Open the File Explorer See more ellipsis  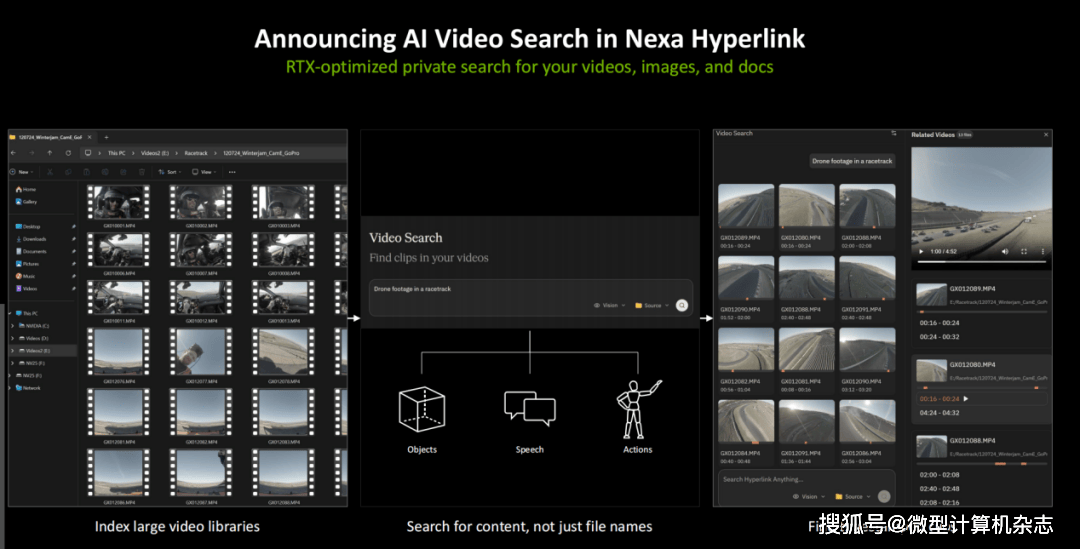tap(232, 172)
